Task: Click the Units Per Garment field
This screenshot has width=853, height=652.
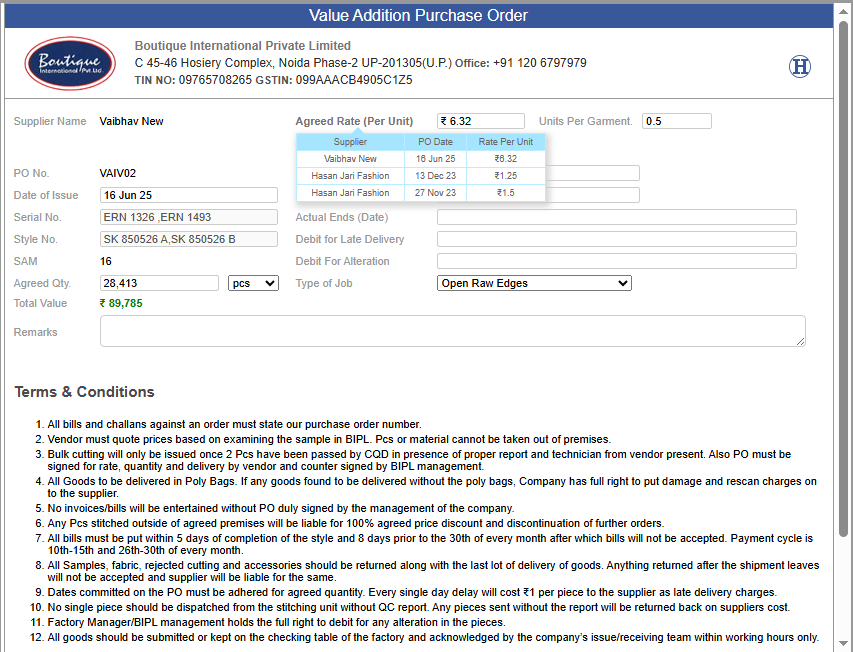Action: pos(677,121)
